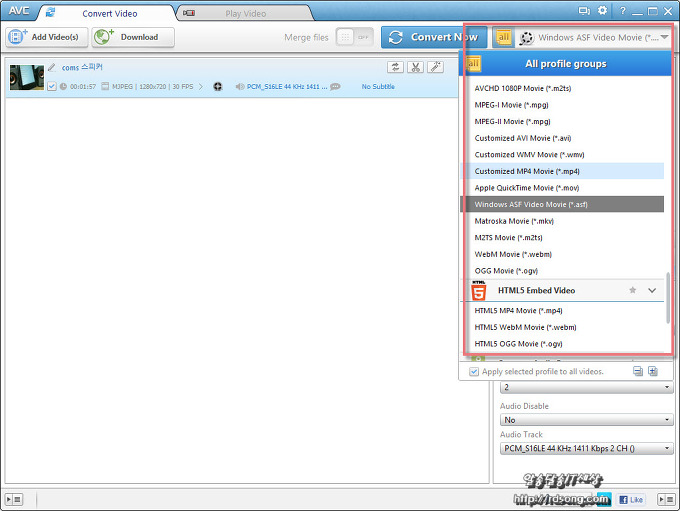
Task: Toggle the Merge files switch
Action: tap(354, 37)
